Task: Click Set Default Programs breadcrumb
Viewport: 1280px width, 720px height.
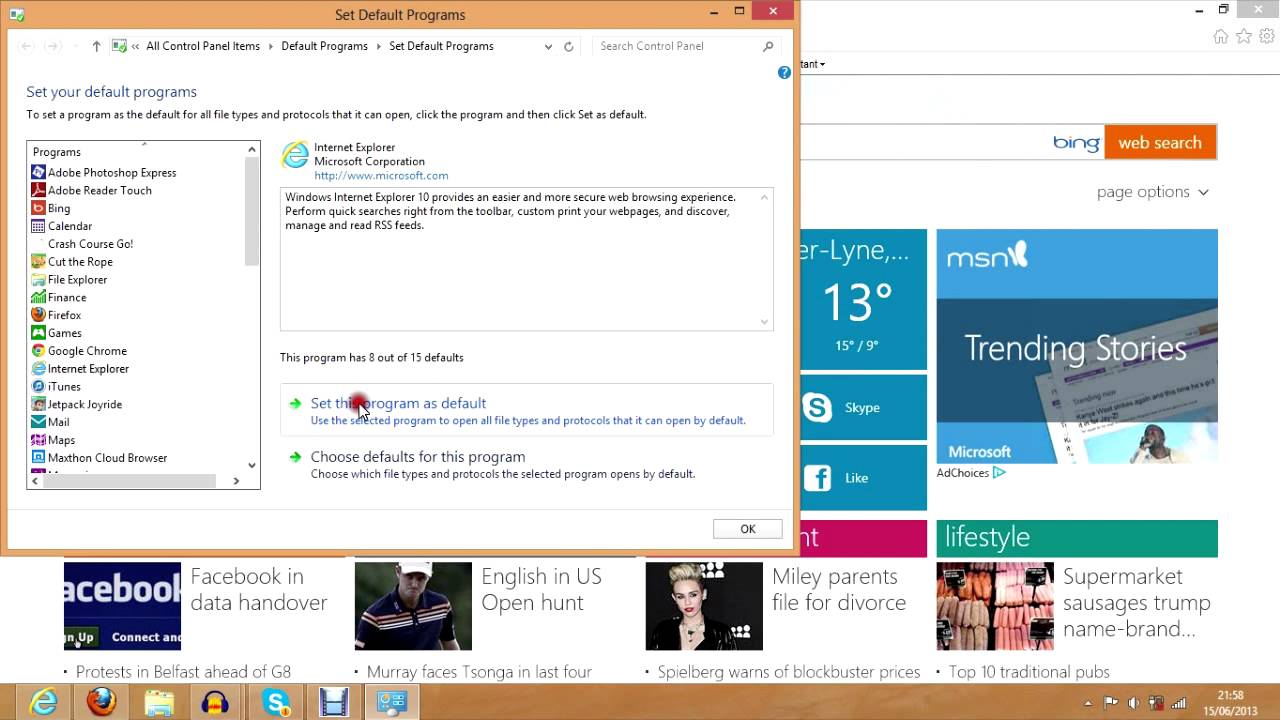Action: 441,46
